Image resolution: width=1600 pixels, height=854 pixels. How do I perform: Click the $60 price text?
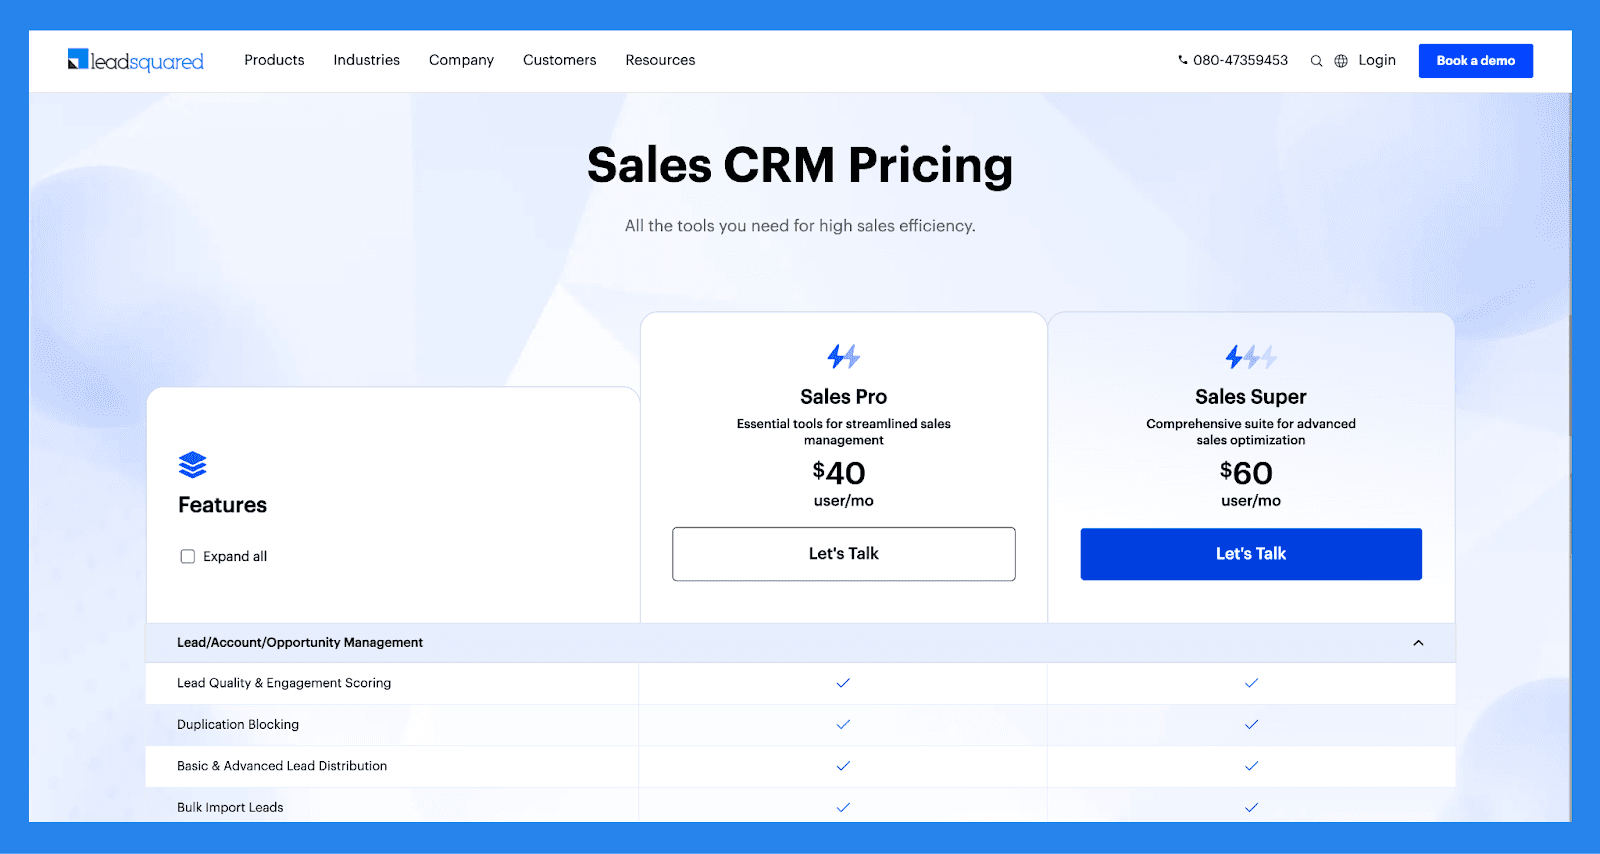(x=1246, y=473)
